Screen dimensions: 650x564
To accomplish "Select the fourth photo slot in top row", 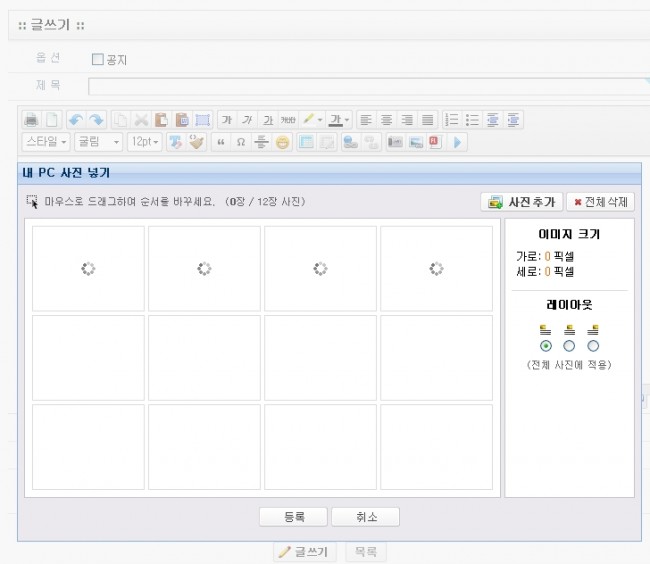I will pyautogui.click(x=437, y=269).
